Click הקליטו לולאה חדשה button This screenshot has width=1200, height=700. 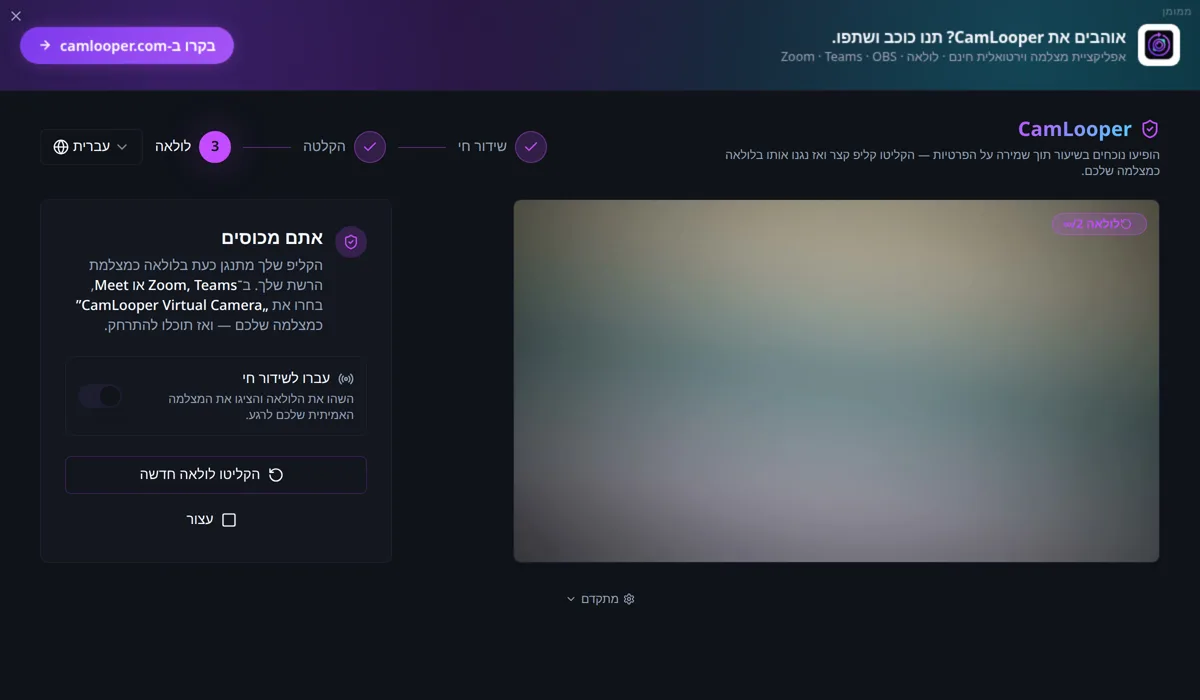[x=216, y=475]
